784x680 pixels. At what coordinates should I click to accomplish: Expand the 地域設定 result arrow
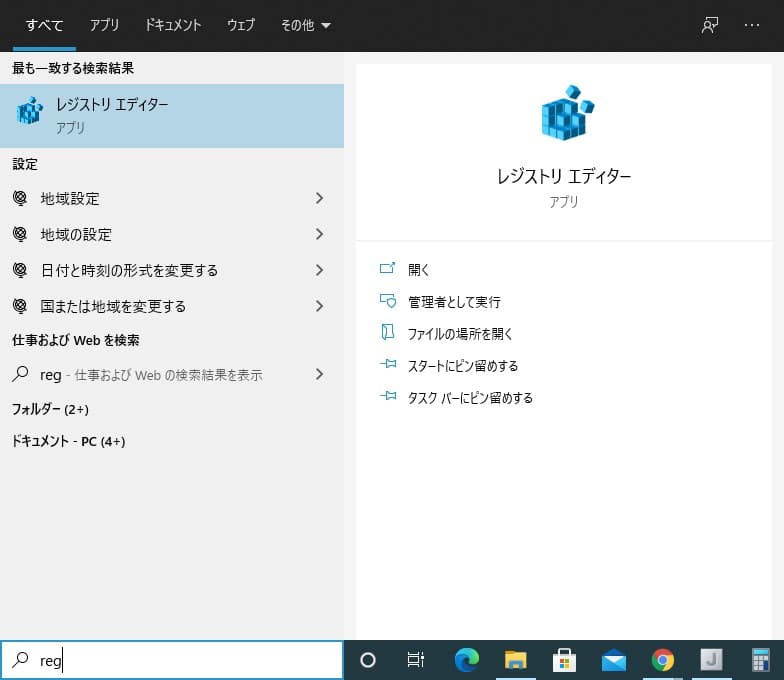tap(320, 198)
